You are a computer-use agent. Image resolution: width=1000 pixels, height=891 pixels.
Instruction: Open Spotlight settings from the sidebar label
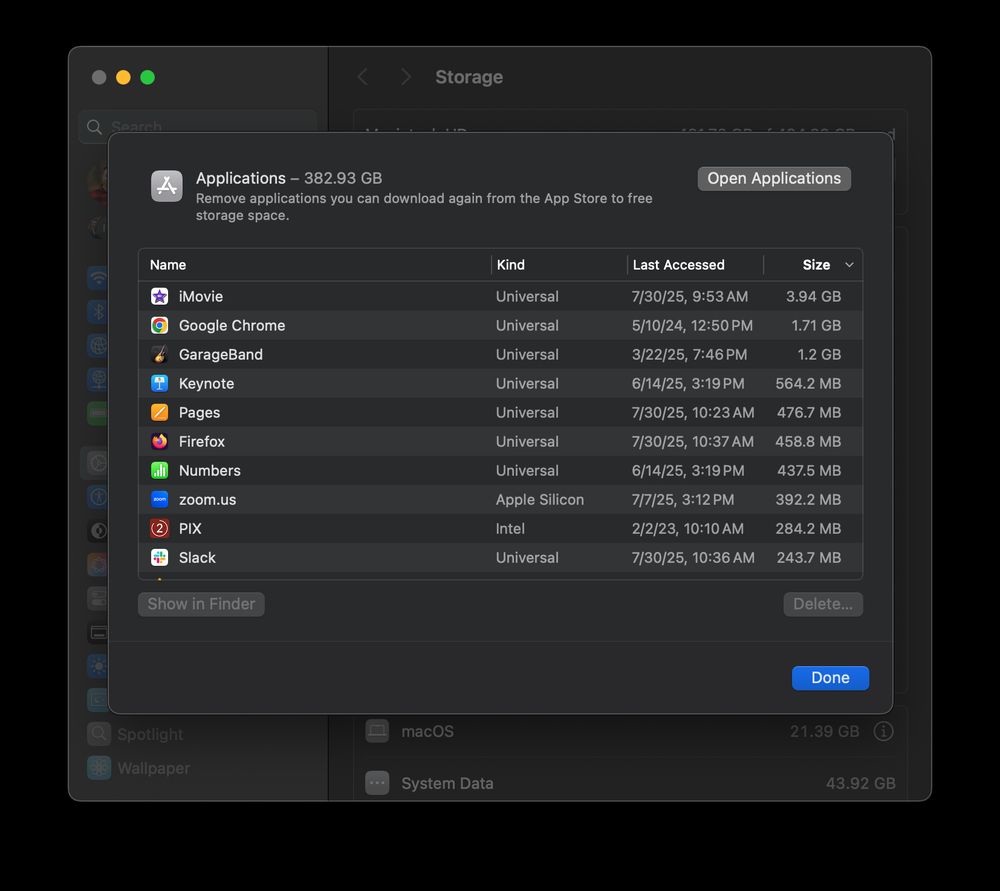(x=151, y=734)
